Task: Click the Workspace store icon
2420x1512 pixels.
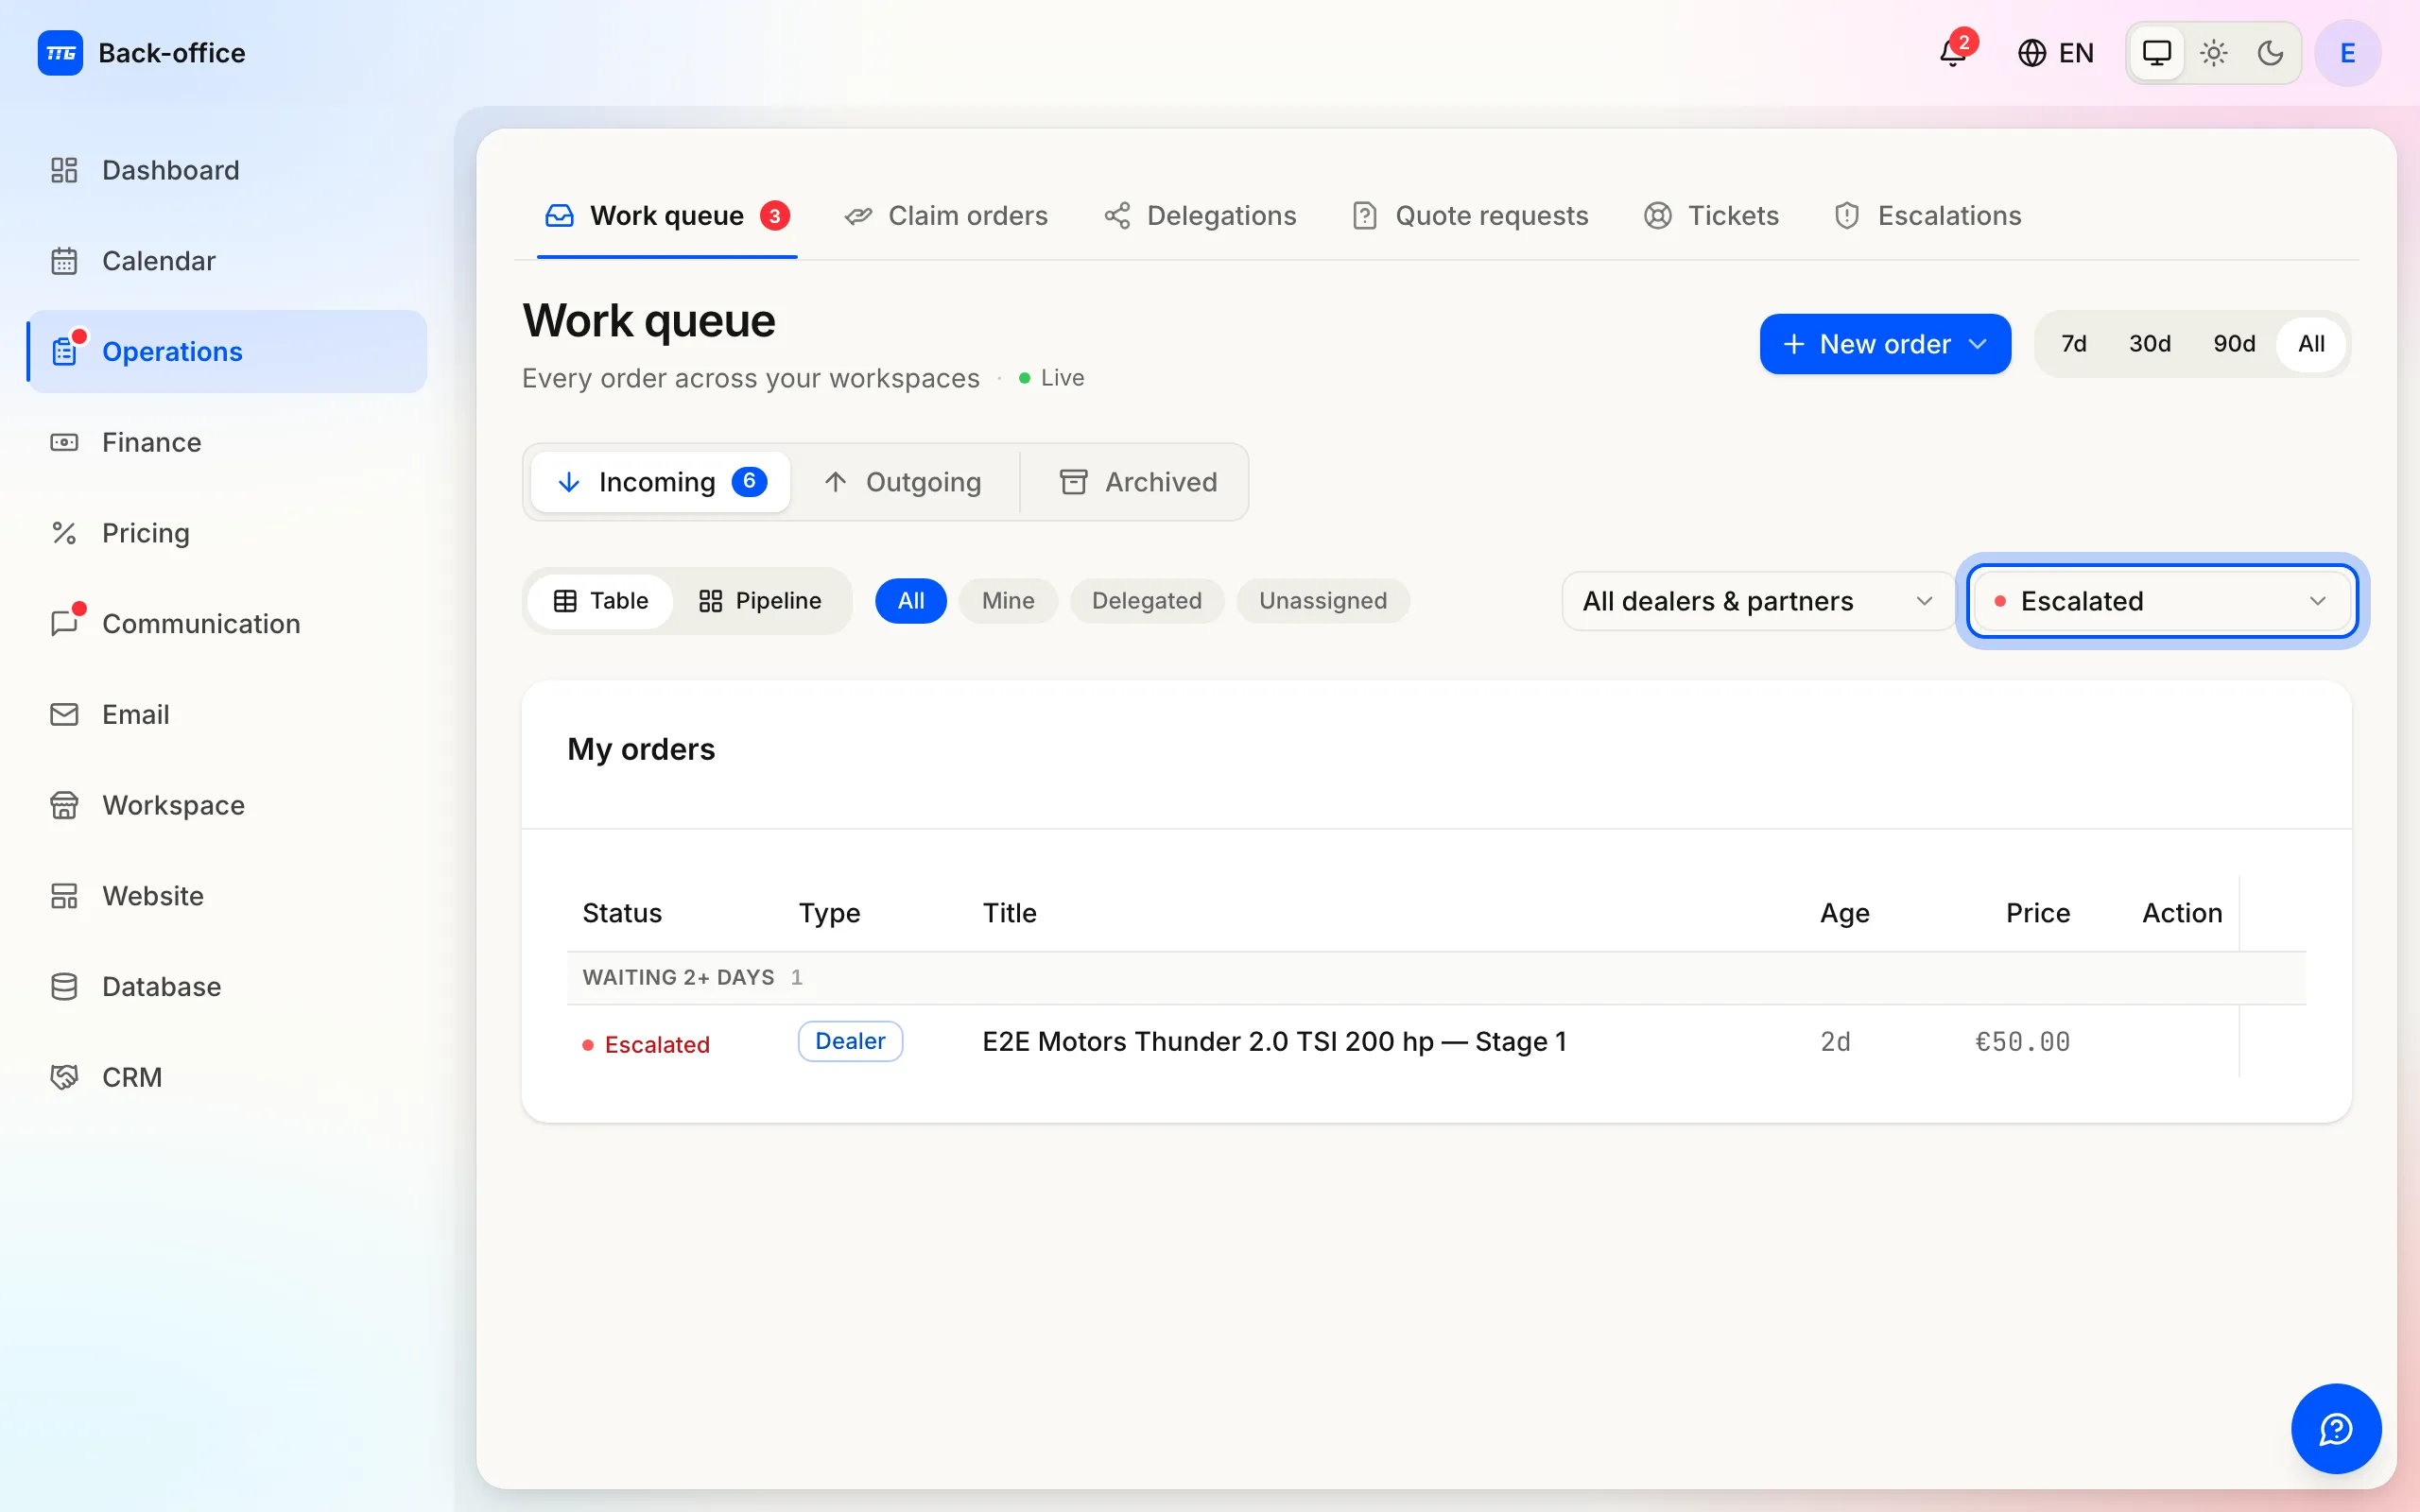Action: pyautogui.click(x=64, y=805)
